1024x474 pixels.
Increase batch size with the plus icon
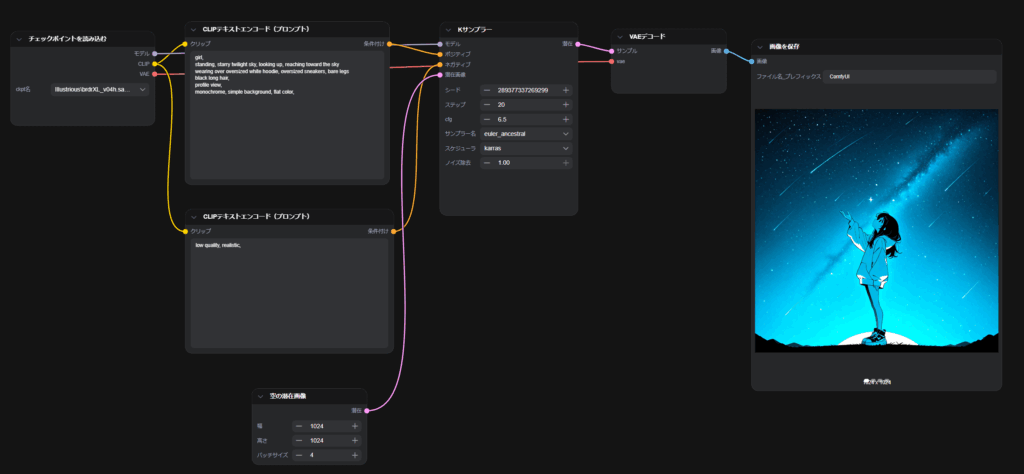pyautogui.click(x=354, y=456)
